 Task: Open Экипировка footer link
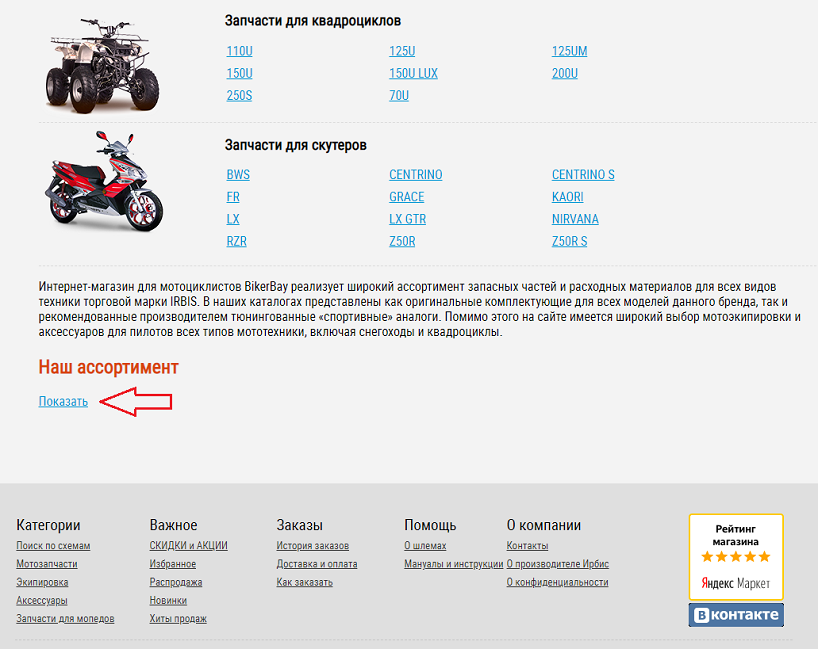(42, 582)
